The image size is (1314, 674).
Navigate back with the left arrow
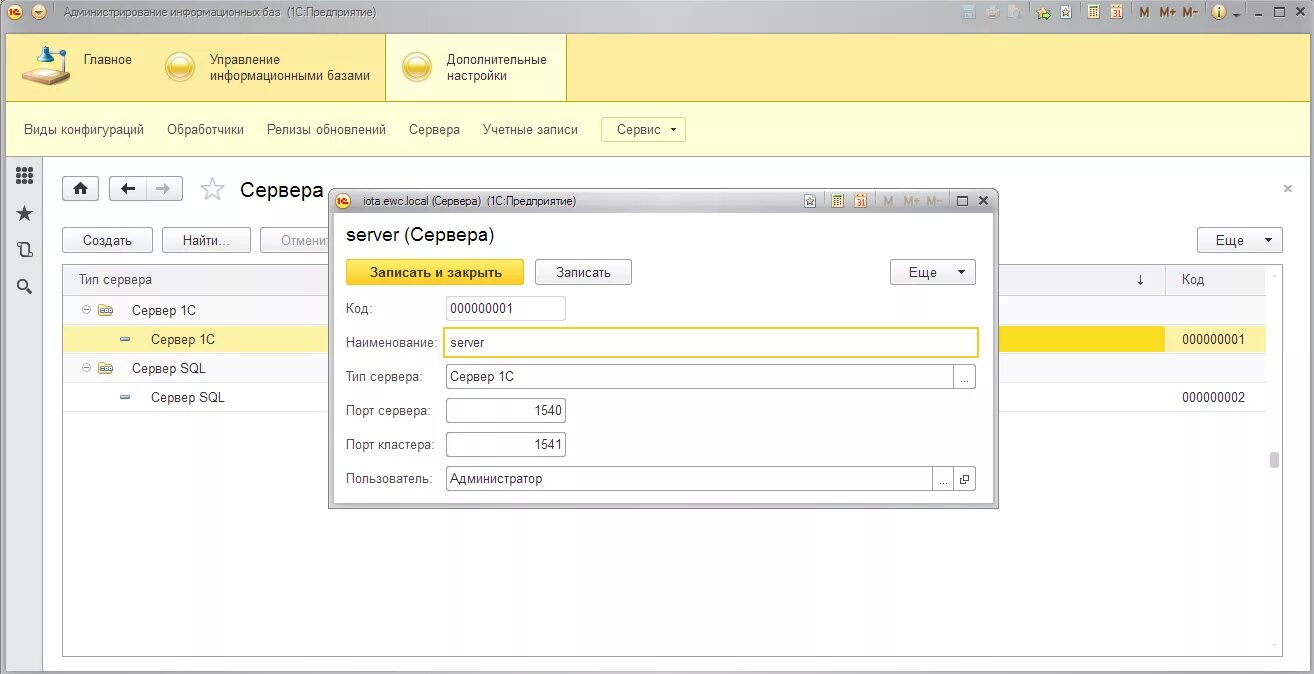[128, 188]
